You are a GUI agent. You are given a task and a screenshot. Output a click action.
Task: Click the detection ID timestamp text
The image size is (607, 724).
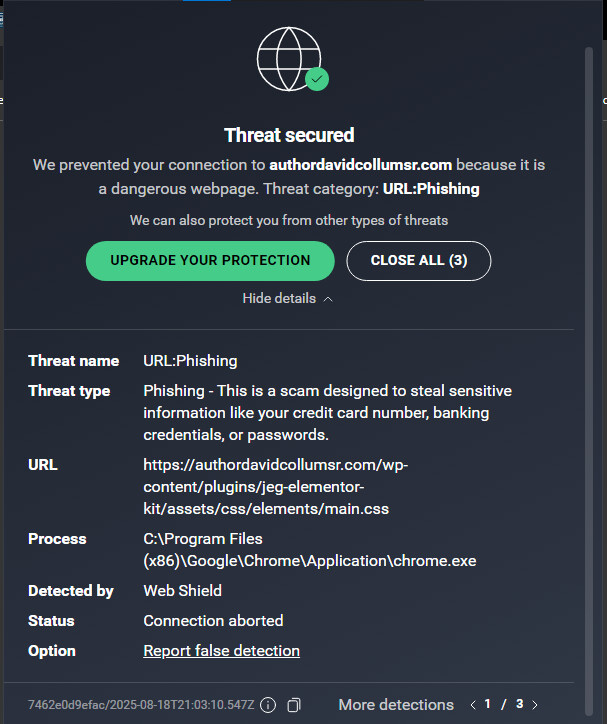click(141, 705)
